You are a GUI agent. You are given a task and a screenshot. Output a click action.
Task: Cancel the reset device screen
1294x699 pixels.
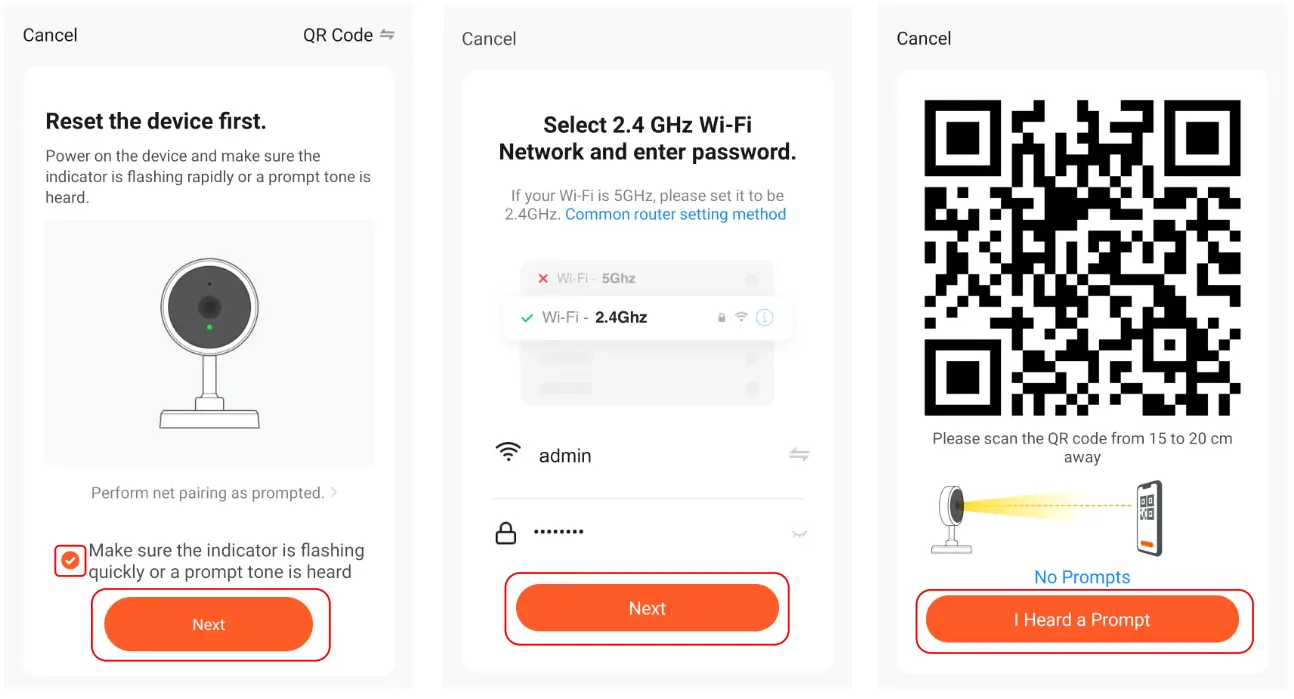point(50,35)
